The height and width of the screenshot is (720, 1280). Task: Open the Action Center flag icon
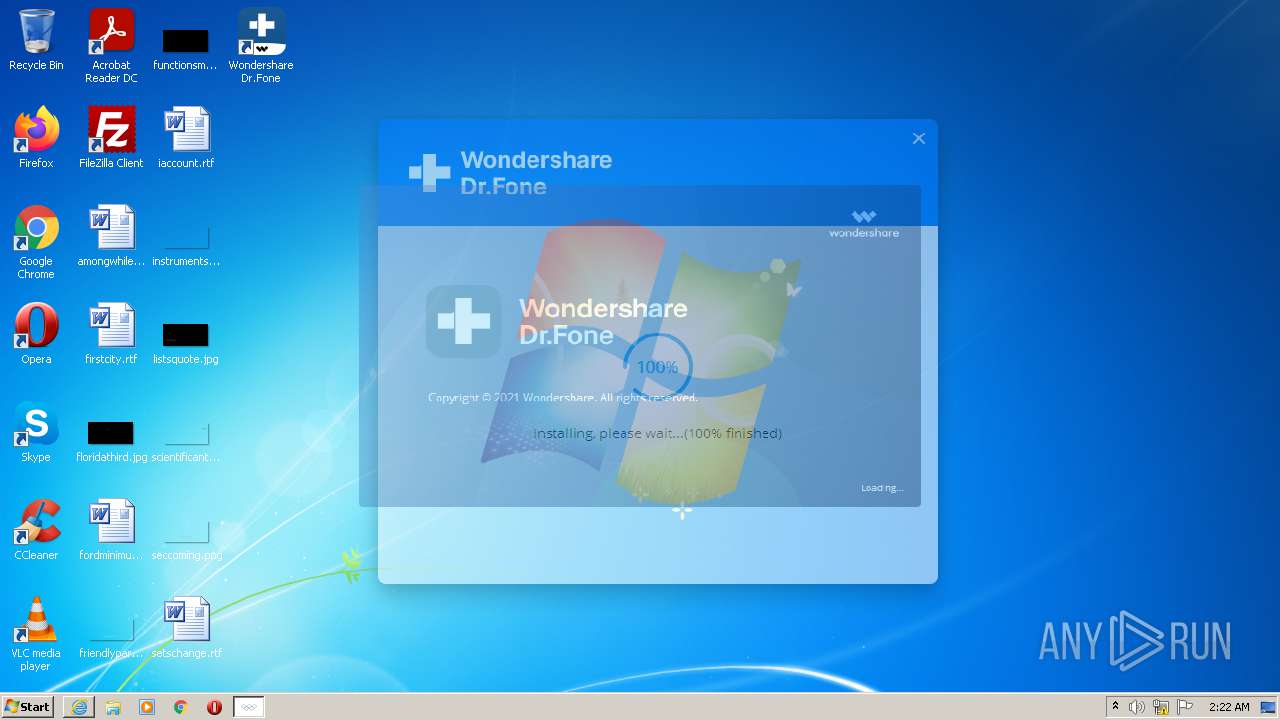pos(1185,707)
